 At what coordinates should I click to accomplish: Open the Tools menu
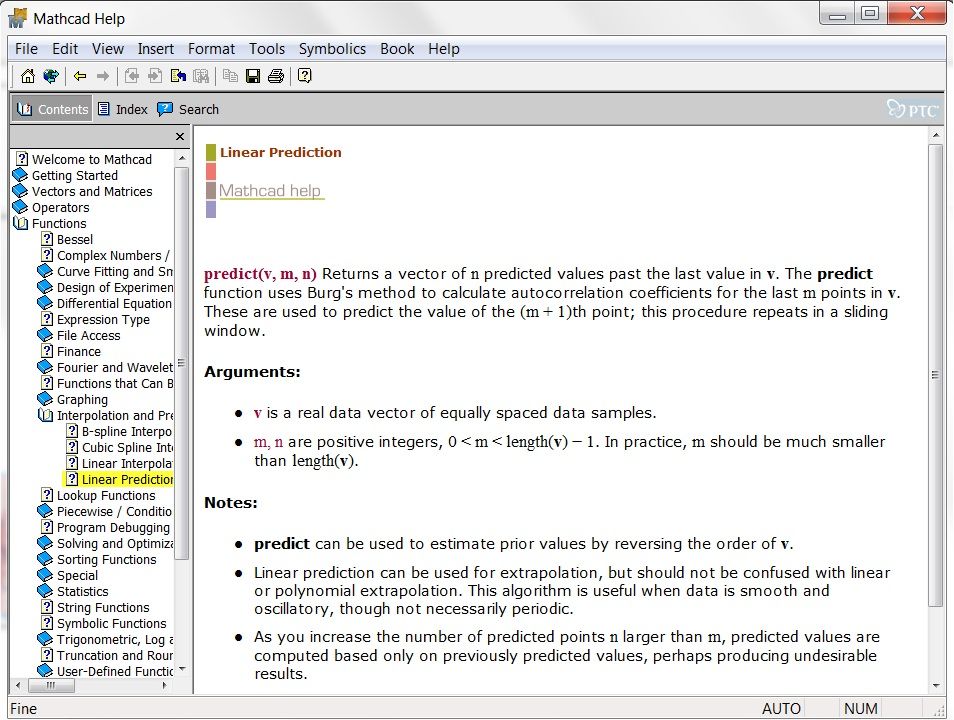267,49
